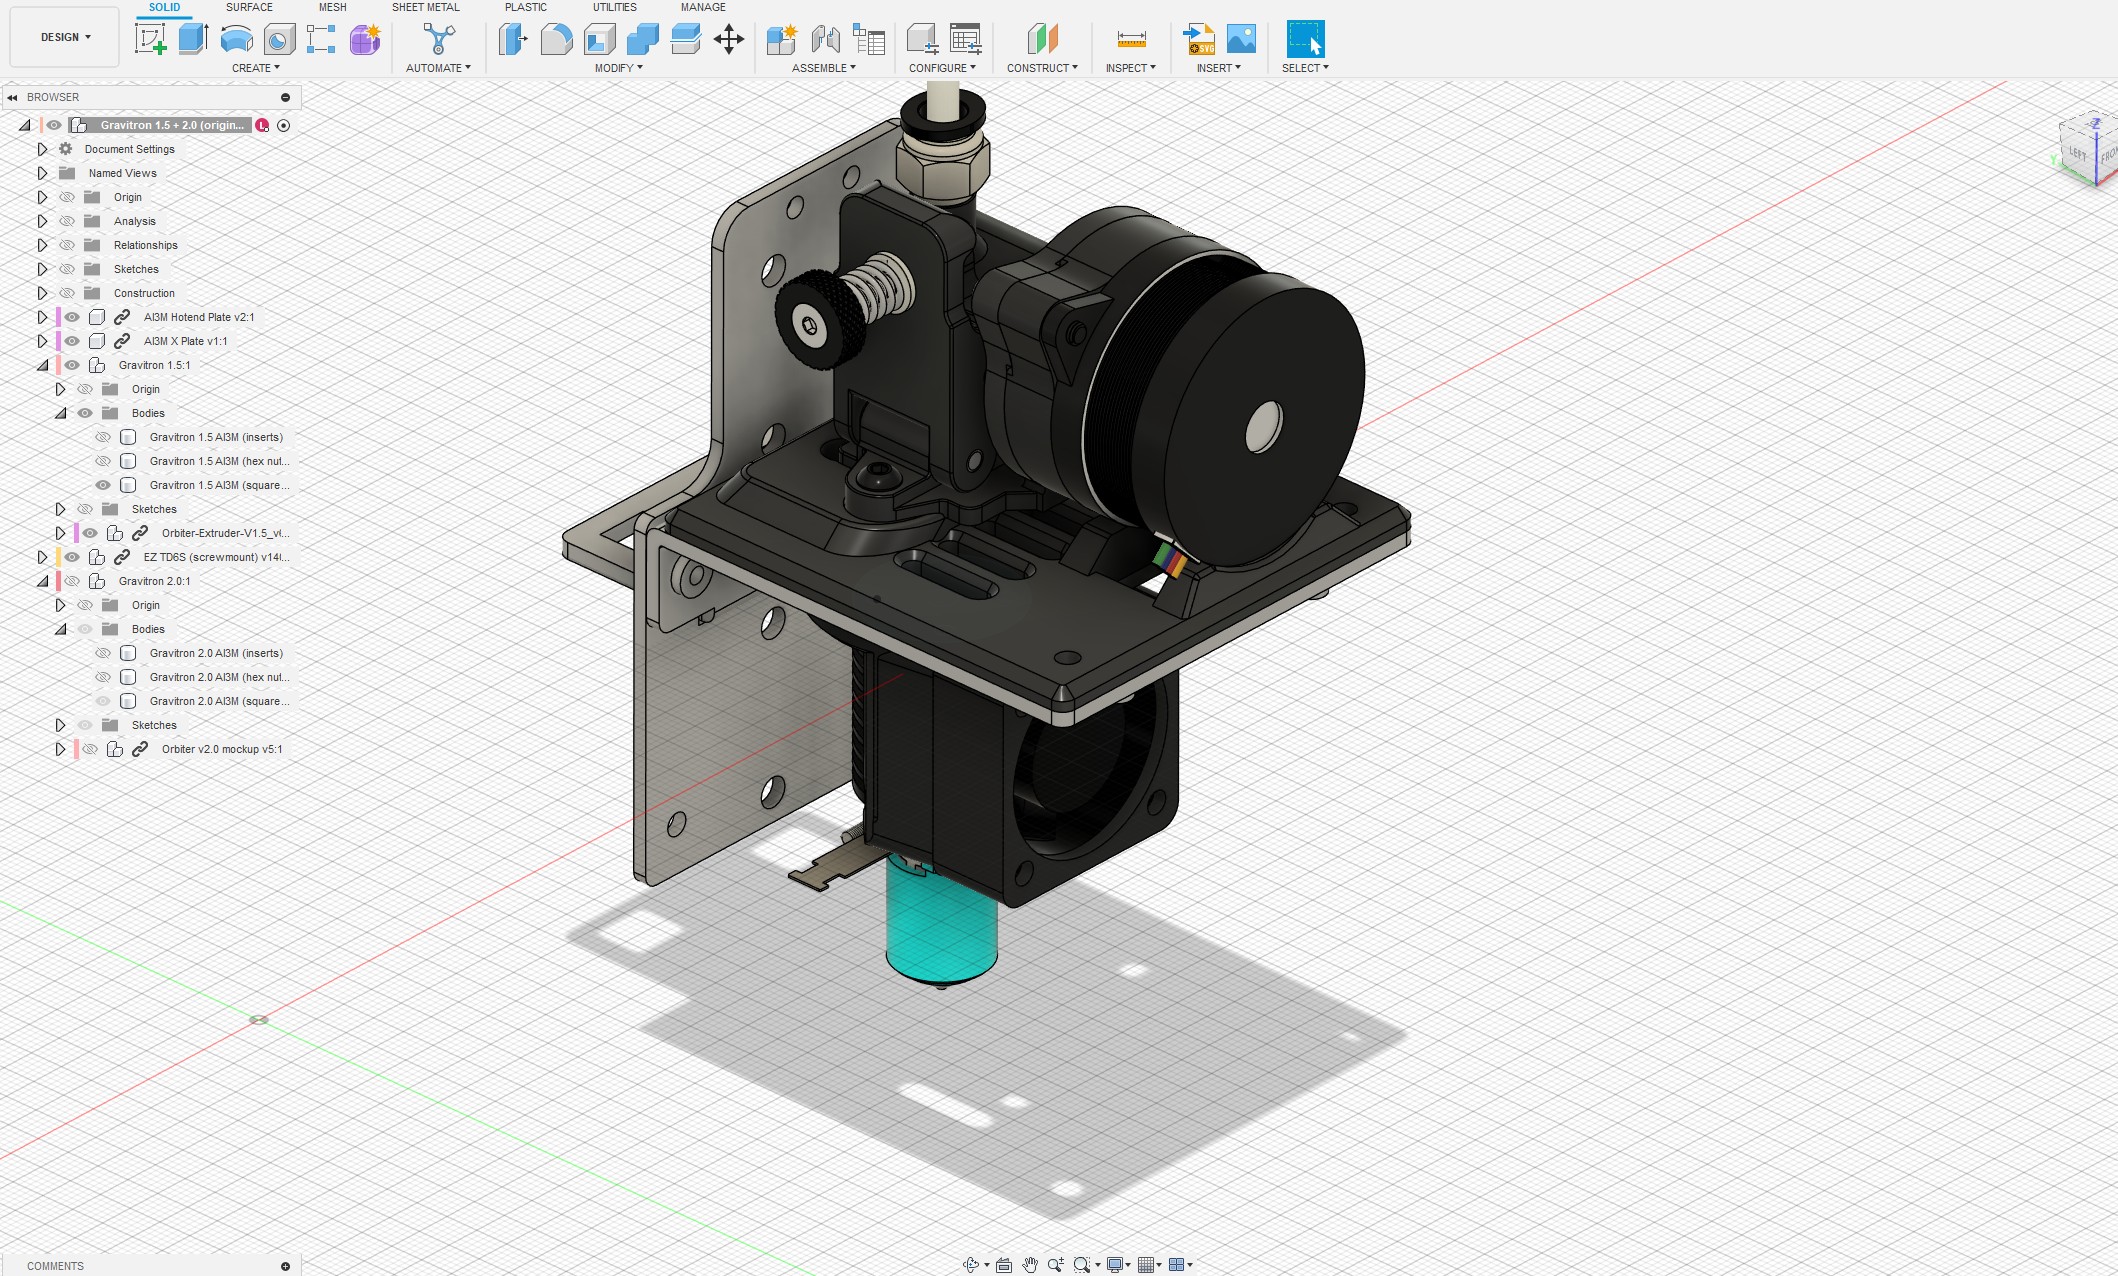The width and height of the screenshot is (2118, 1276).
Task: Toggle visibility of Orbiter-Extruder-V1.5 component
Action: (90, 533)
